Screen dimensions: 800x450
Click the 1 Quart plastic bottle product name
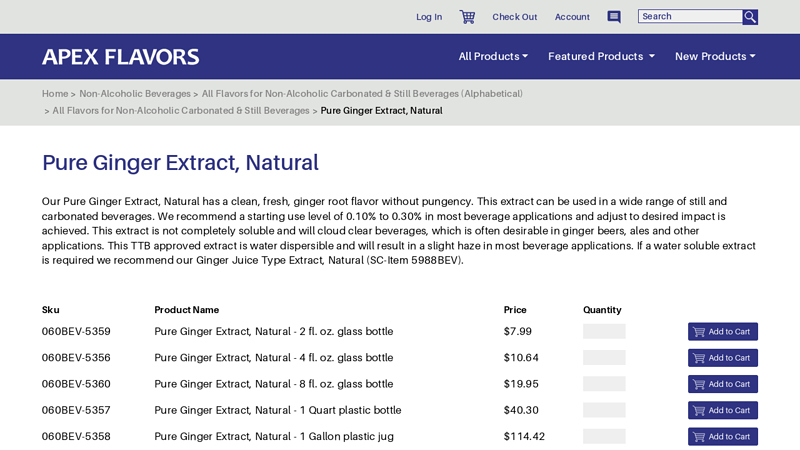pos(278,410)
